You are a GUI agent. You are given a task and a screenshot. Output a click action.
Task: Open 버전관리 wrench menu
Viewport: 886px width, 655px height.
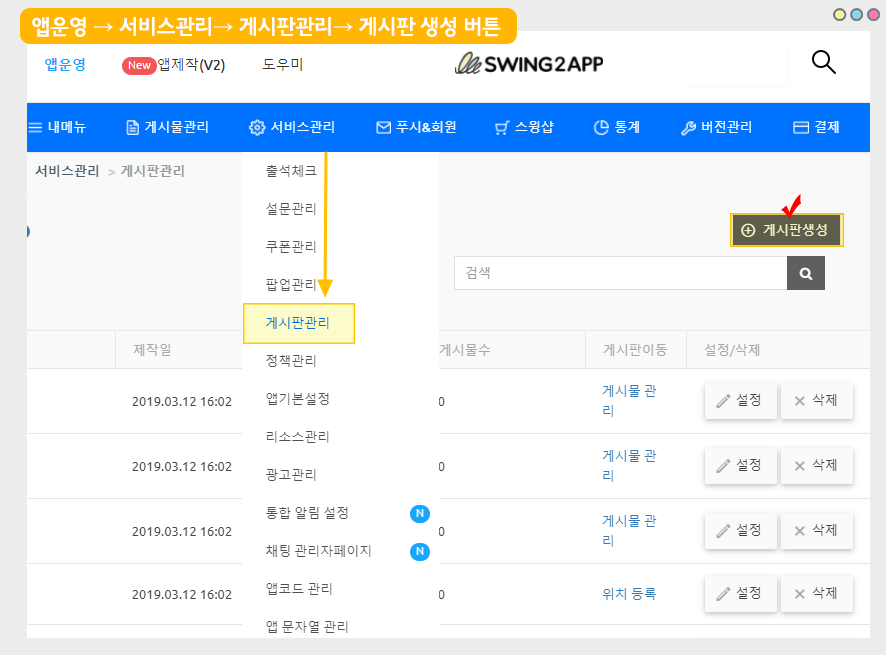716,127
